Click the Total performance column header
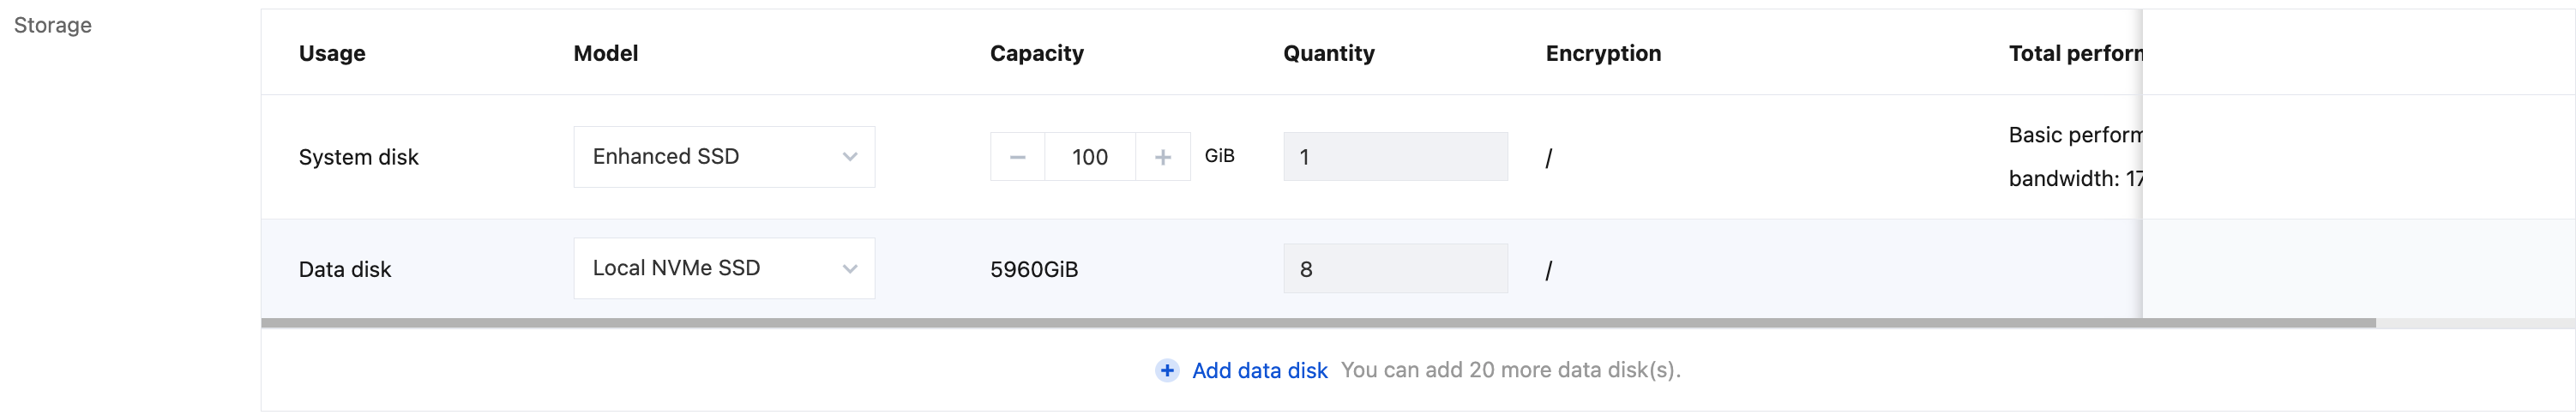Image resolution: width=2576 pixels, height=415 pixels. (2074, 53)
